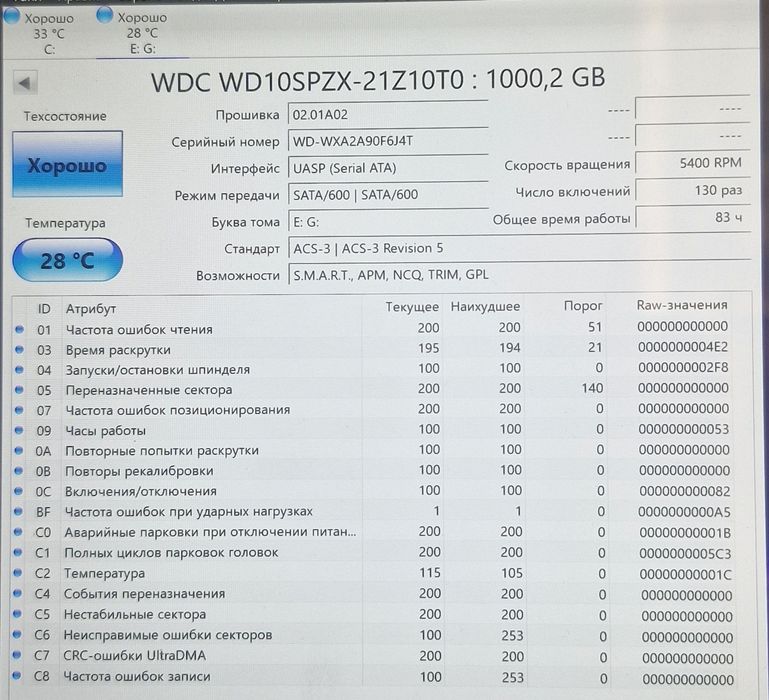Click the disk title WDC WD10SPZX-21Z10T0
The height and width of the screenshot is (700, 769).
[307, 81]
